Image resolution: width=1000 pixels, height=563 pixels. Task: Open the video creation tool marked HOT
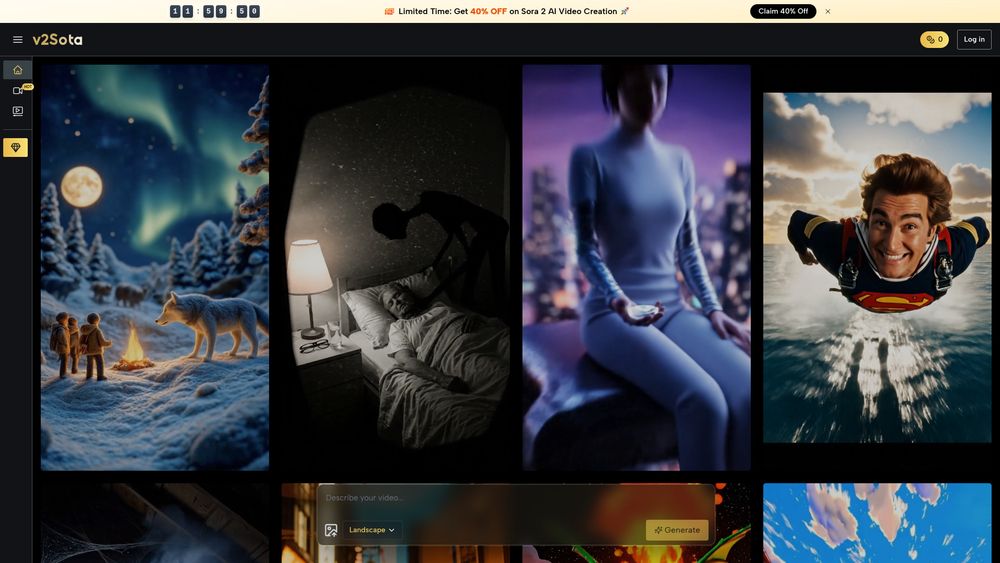17,91
